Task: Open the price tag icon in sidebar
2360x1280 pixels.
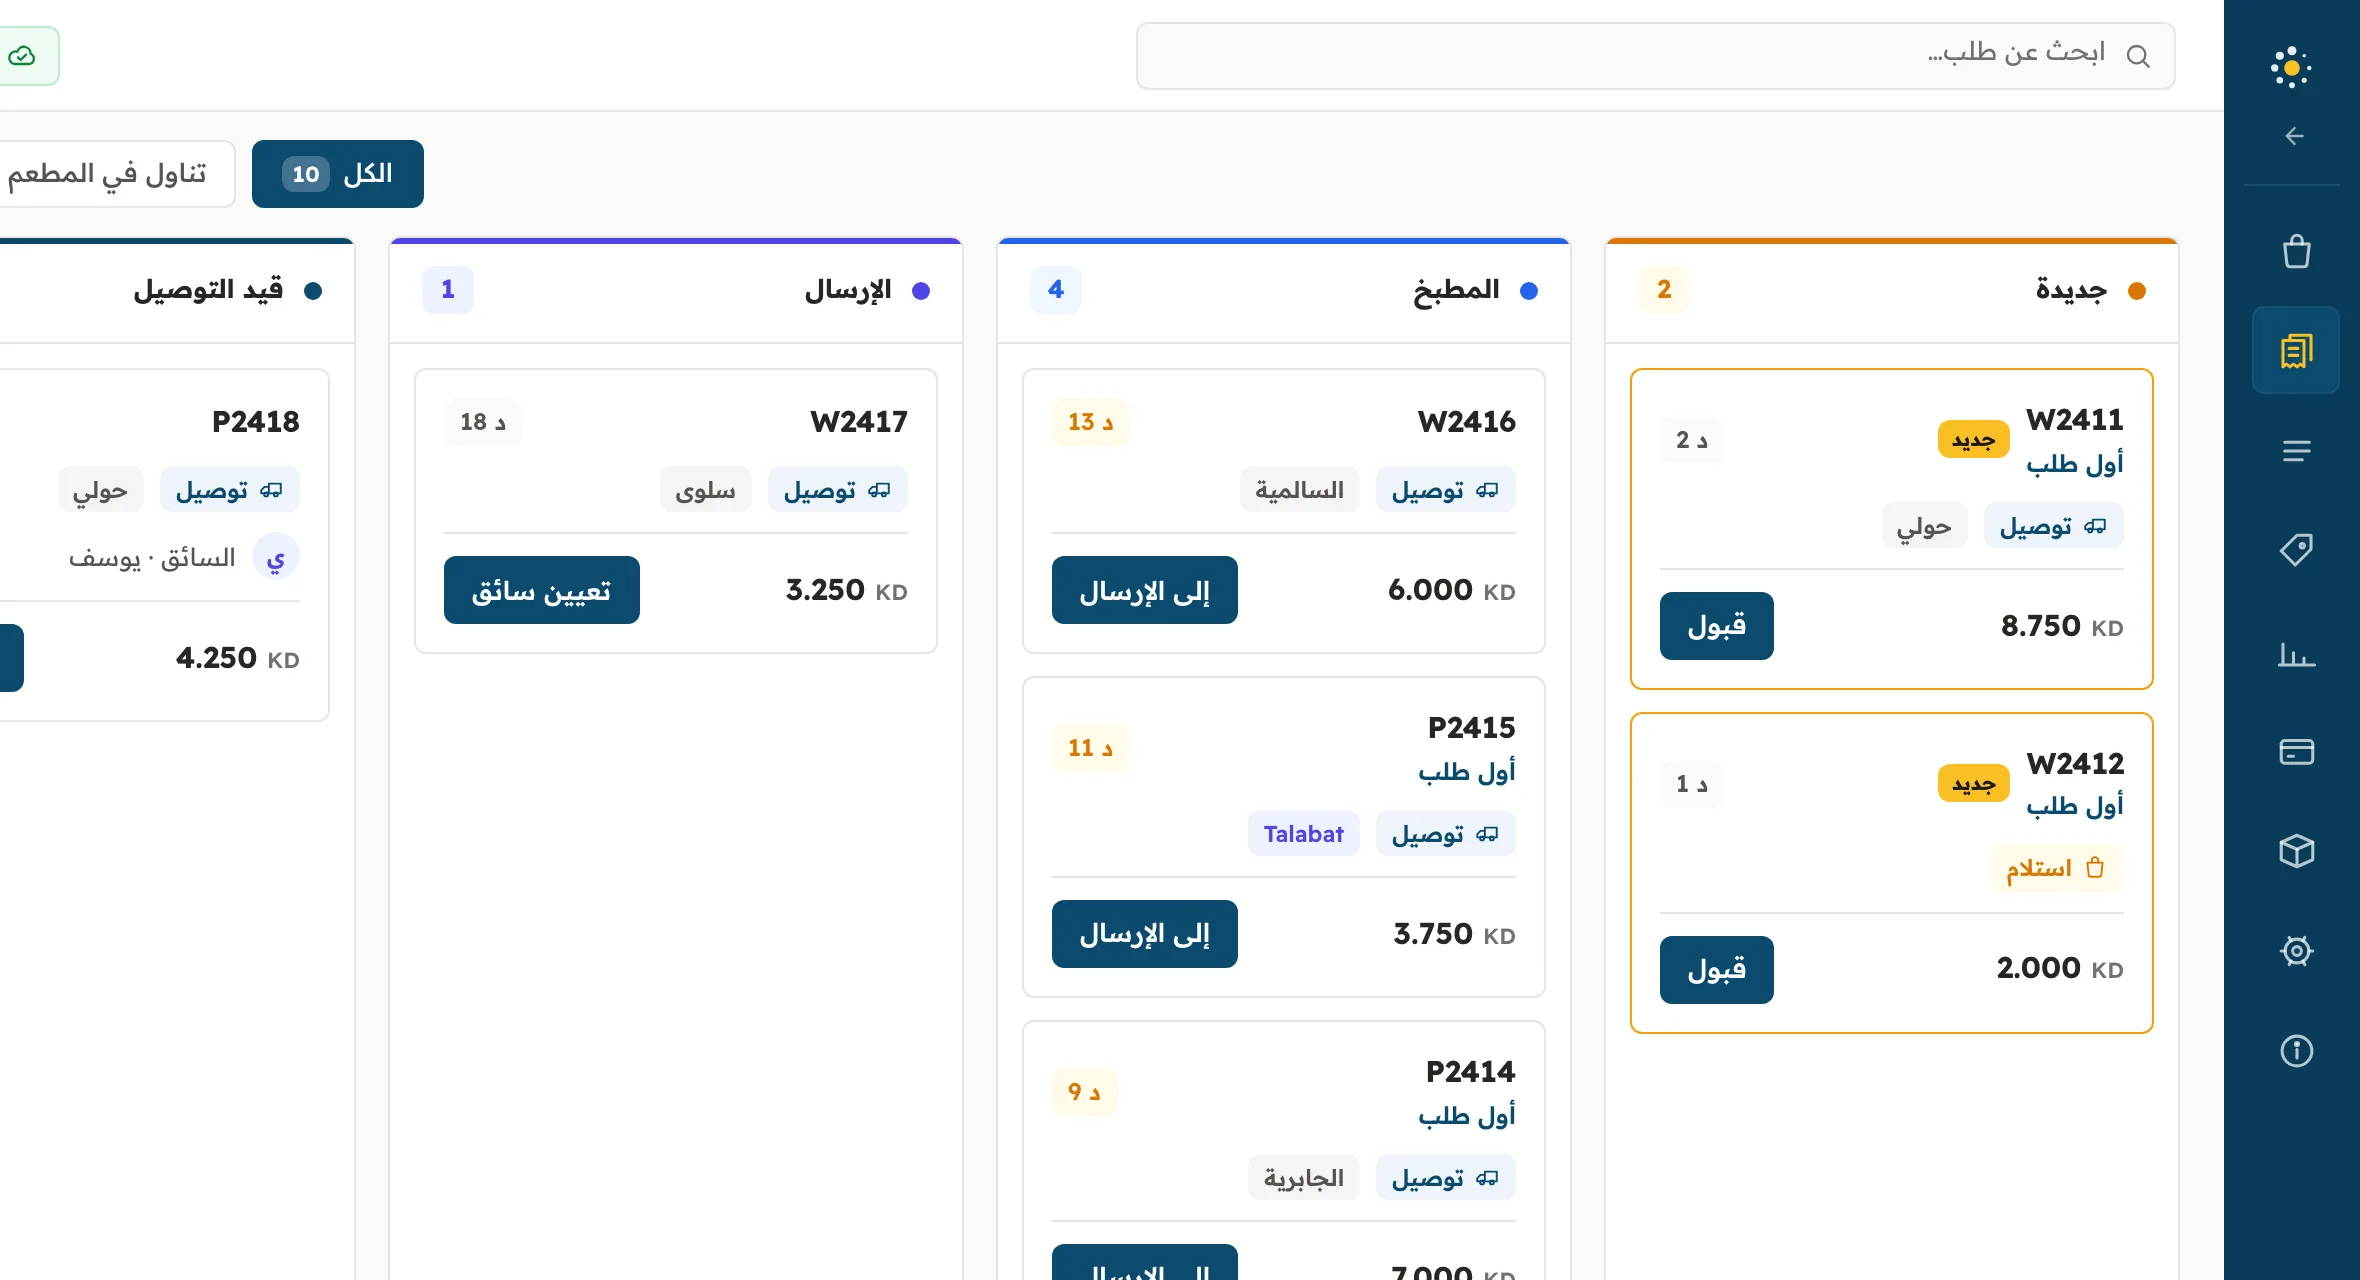Action: [2296, 549]
